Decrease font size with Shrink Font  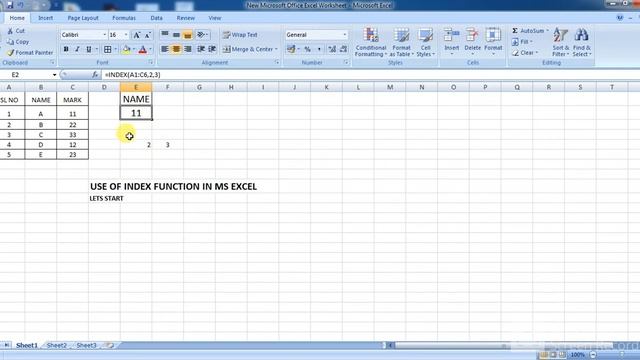pos(148,35)
